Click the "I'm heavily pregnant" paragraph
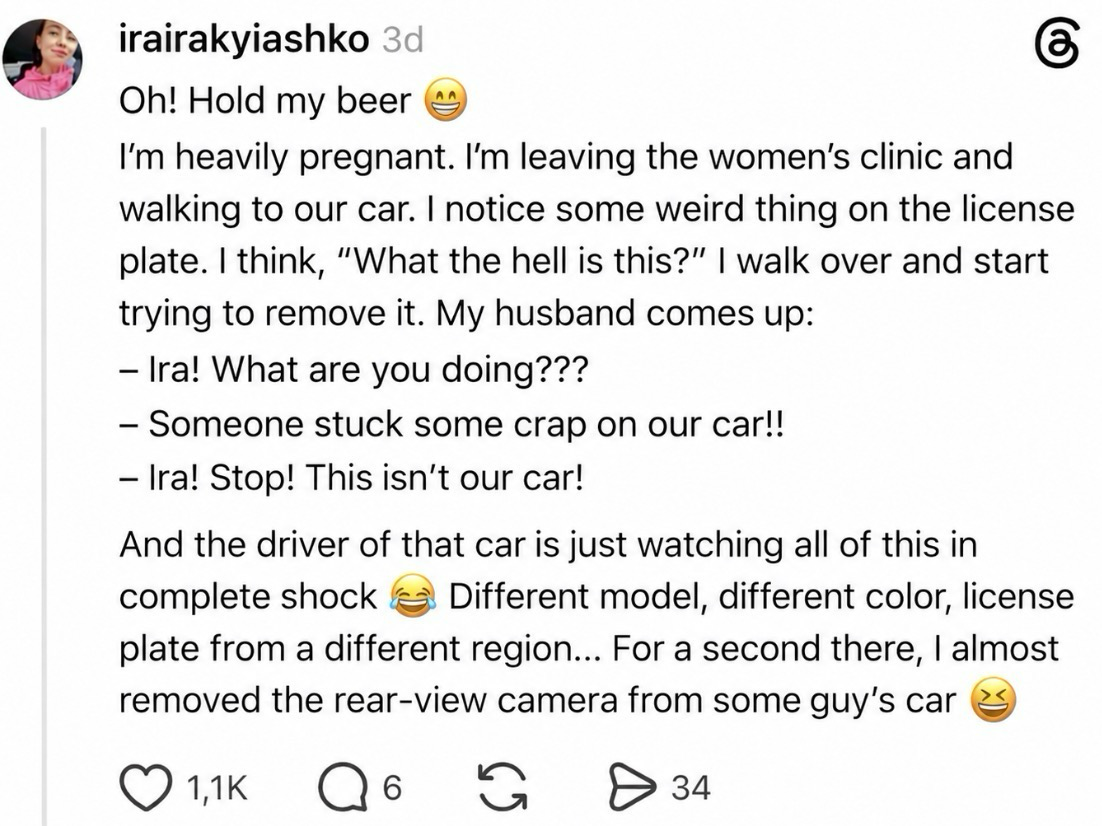The width and height of the screenshot is (1102, 826). [x=597, y=234]
